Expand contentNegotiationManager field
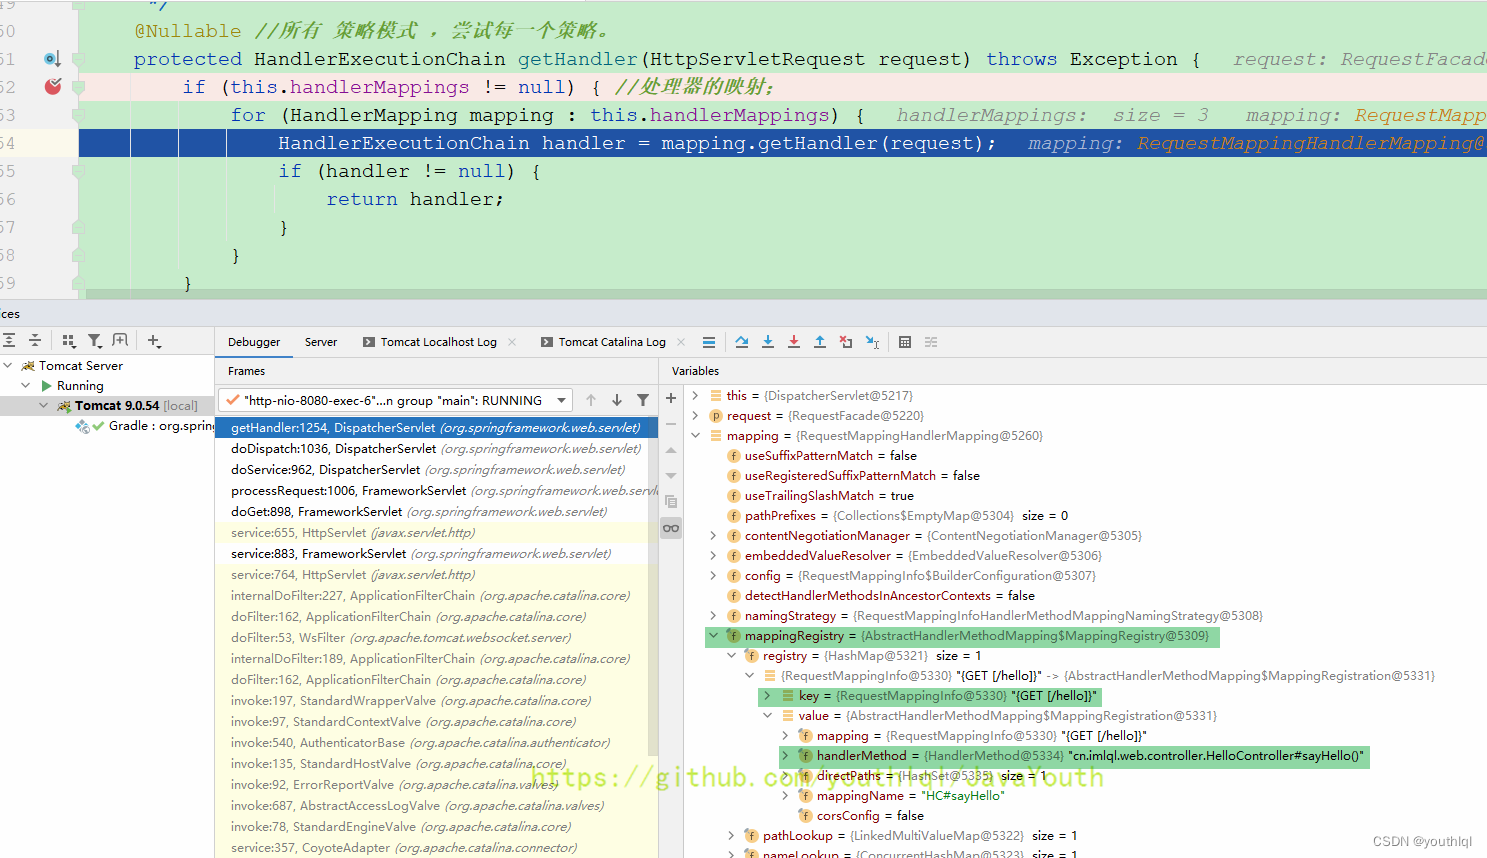The width and height of the screenshot is (1487, 858). coord(714,535)
